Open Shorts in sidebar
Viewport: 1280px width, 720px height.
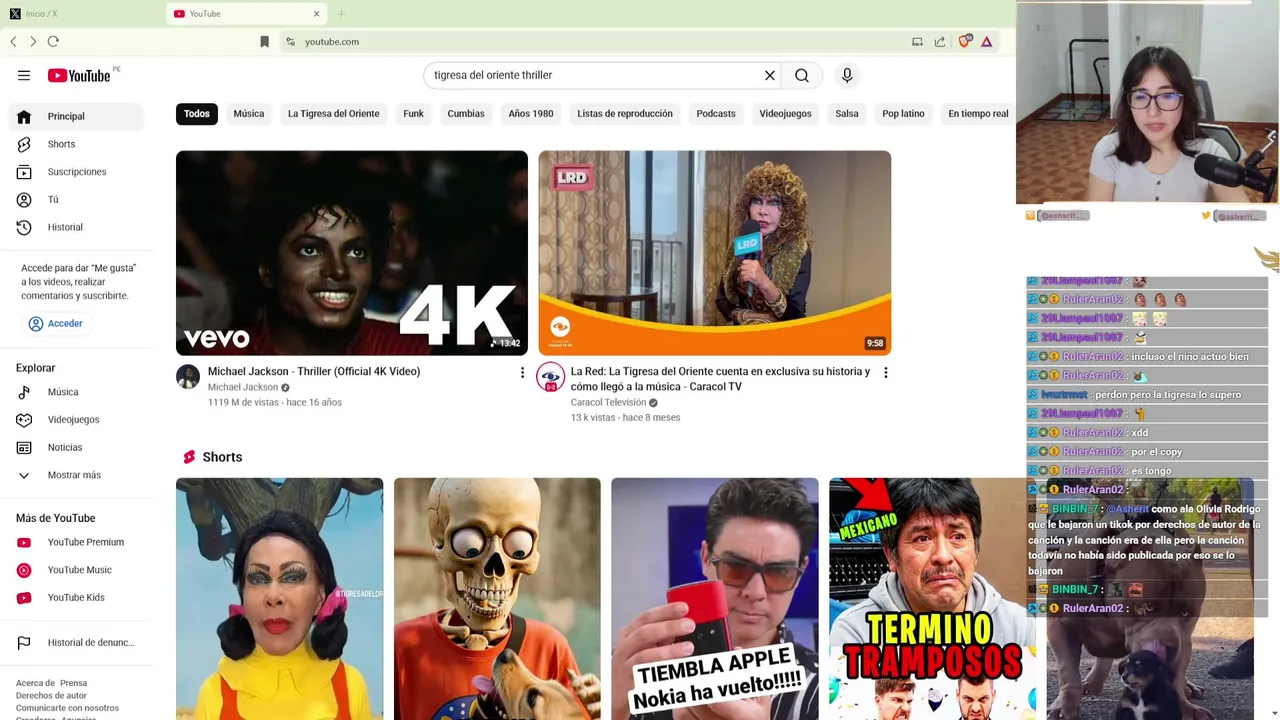coord(76,144)
